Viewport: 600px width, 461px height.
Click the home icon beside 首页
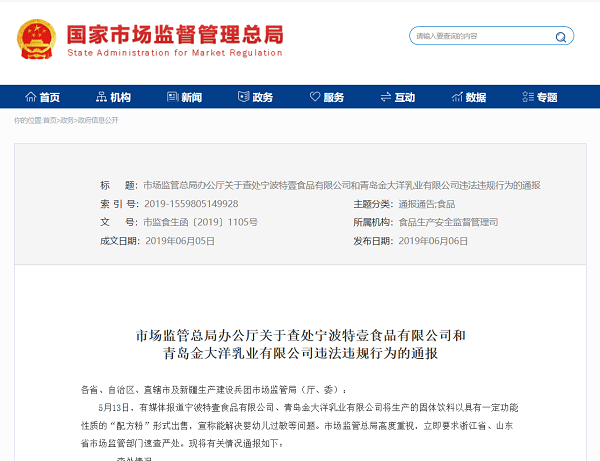30,97
